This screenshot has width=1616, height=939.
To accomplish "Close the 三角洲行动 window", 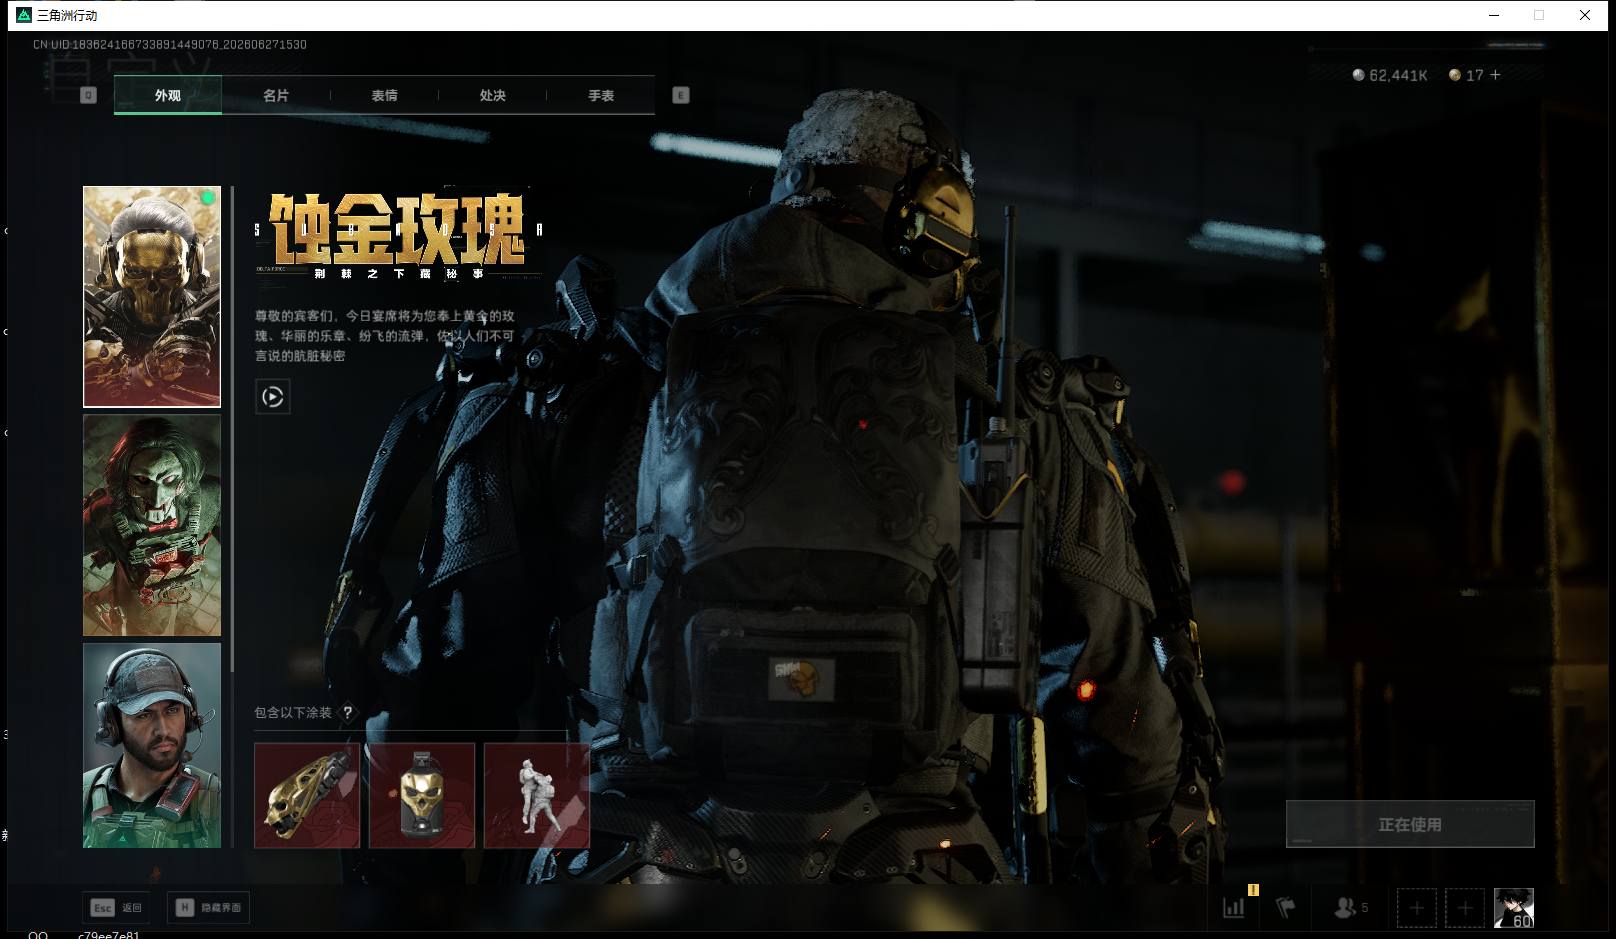I will coord(1585,15).
